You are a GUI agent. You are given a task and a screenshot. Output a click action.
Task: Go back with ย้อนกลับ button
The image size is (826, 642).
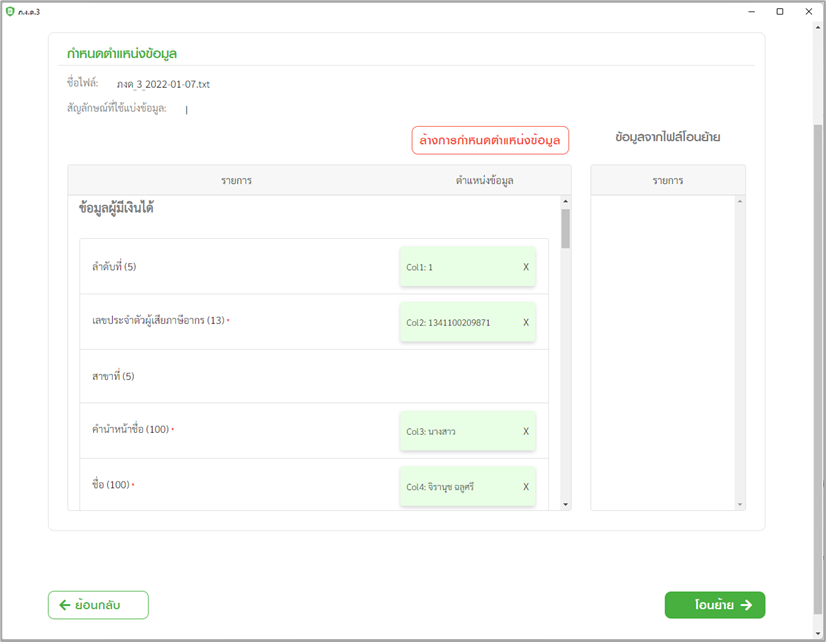point(98,605)
